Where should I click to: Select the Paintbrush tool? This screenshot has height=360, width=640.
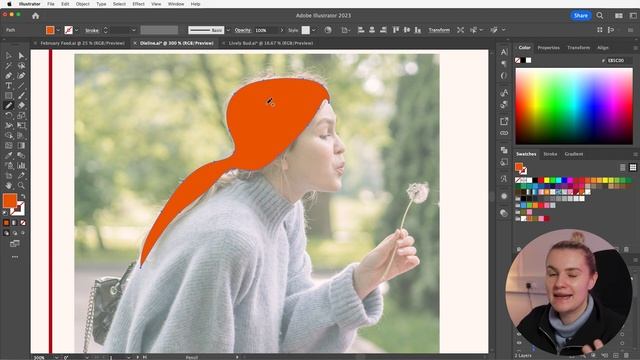point(21,96)
